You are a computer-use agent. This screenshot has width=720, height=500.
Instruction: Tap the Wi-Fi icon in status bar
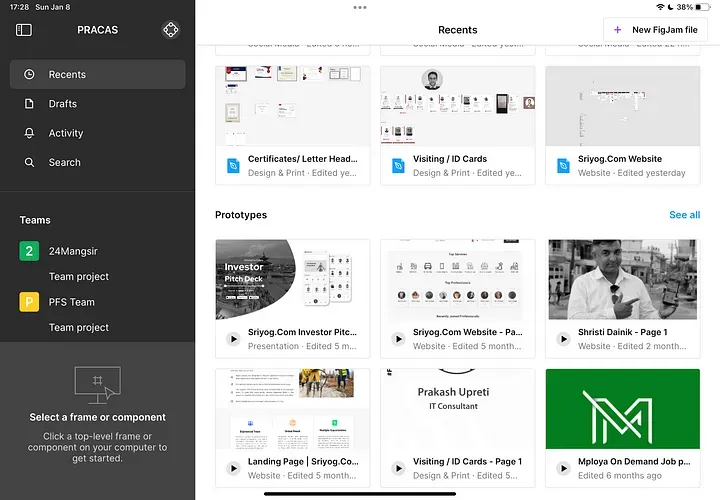point(660,7)
